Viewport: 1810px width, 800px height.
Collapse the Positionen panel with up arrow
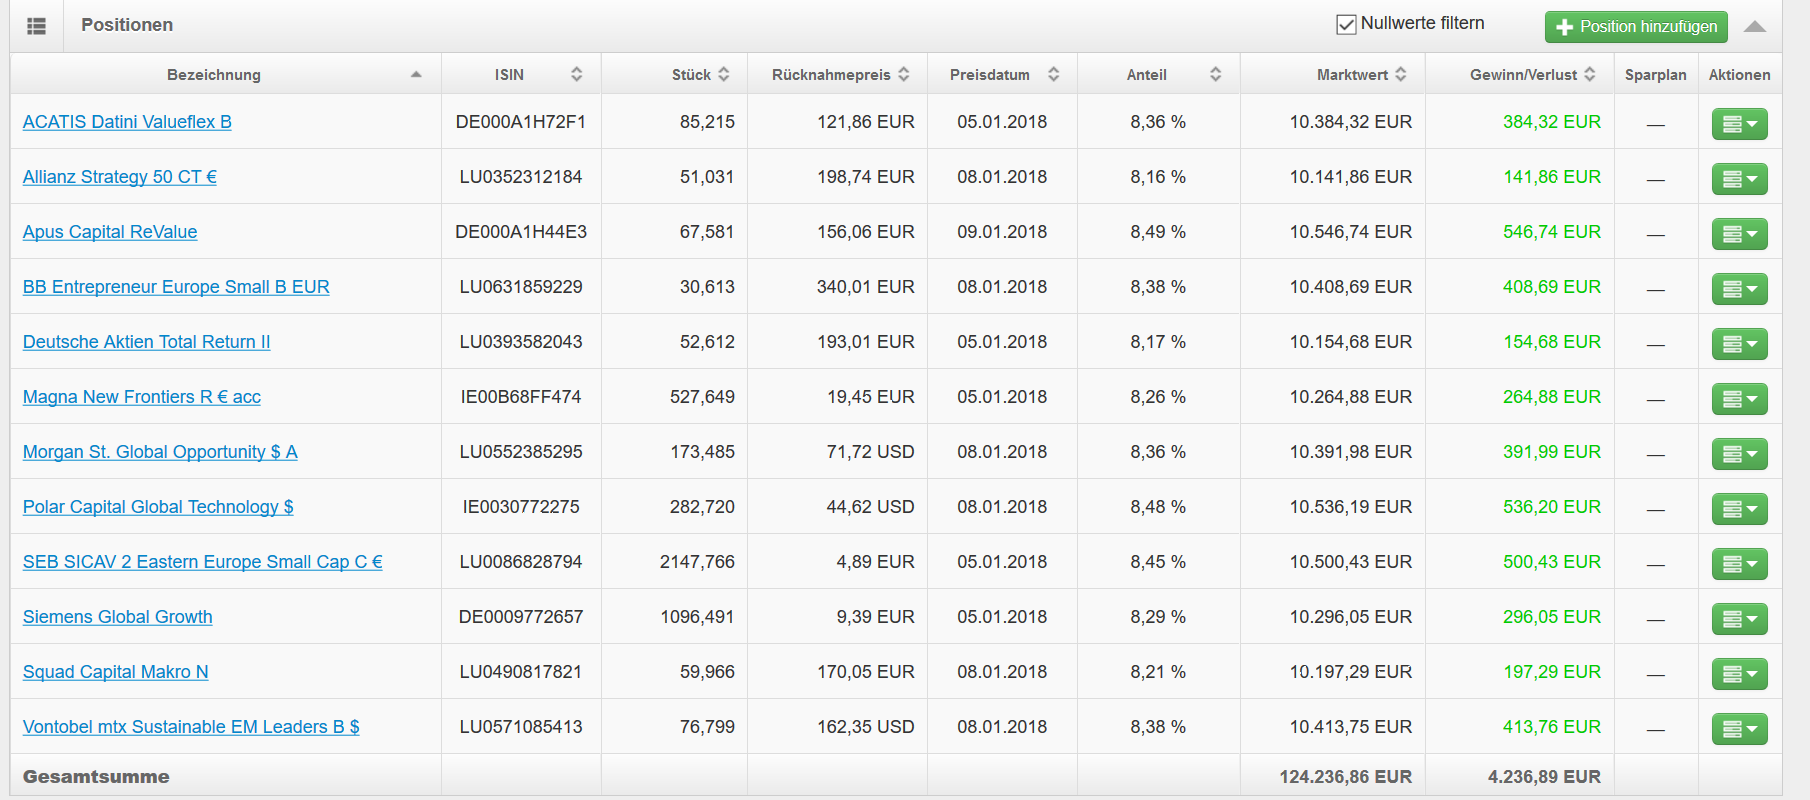coord(1755,27)
